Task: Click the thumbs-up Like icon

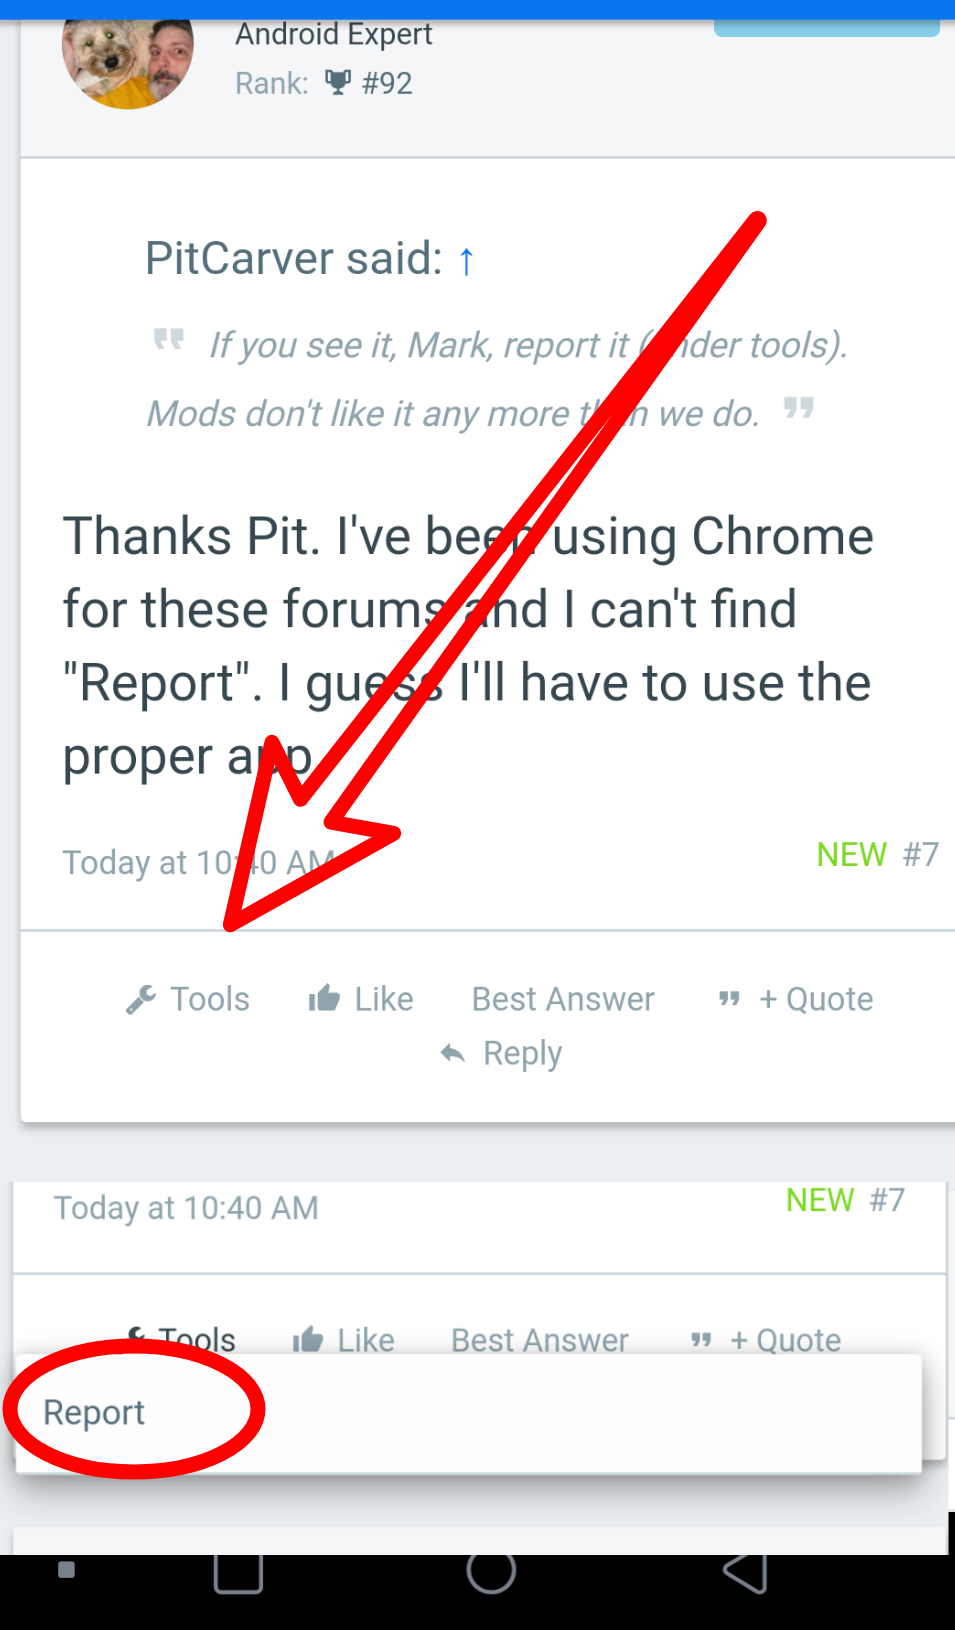Action: (324, 998)
